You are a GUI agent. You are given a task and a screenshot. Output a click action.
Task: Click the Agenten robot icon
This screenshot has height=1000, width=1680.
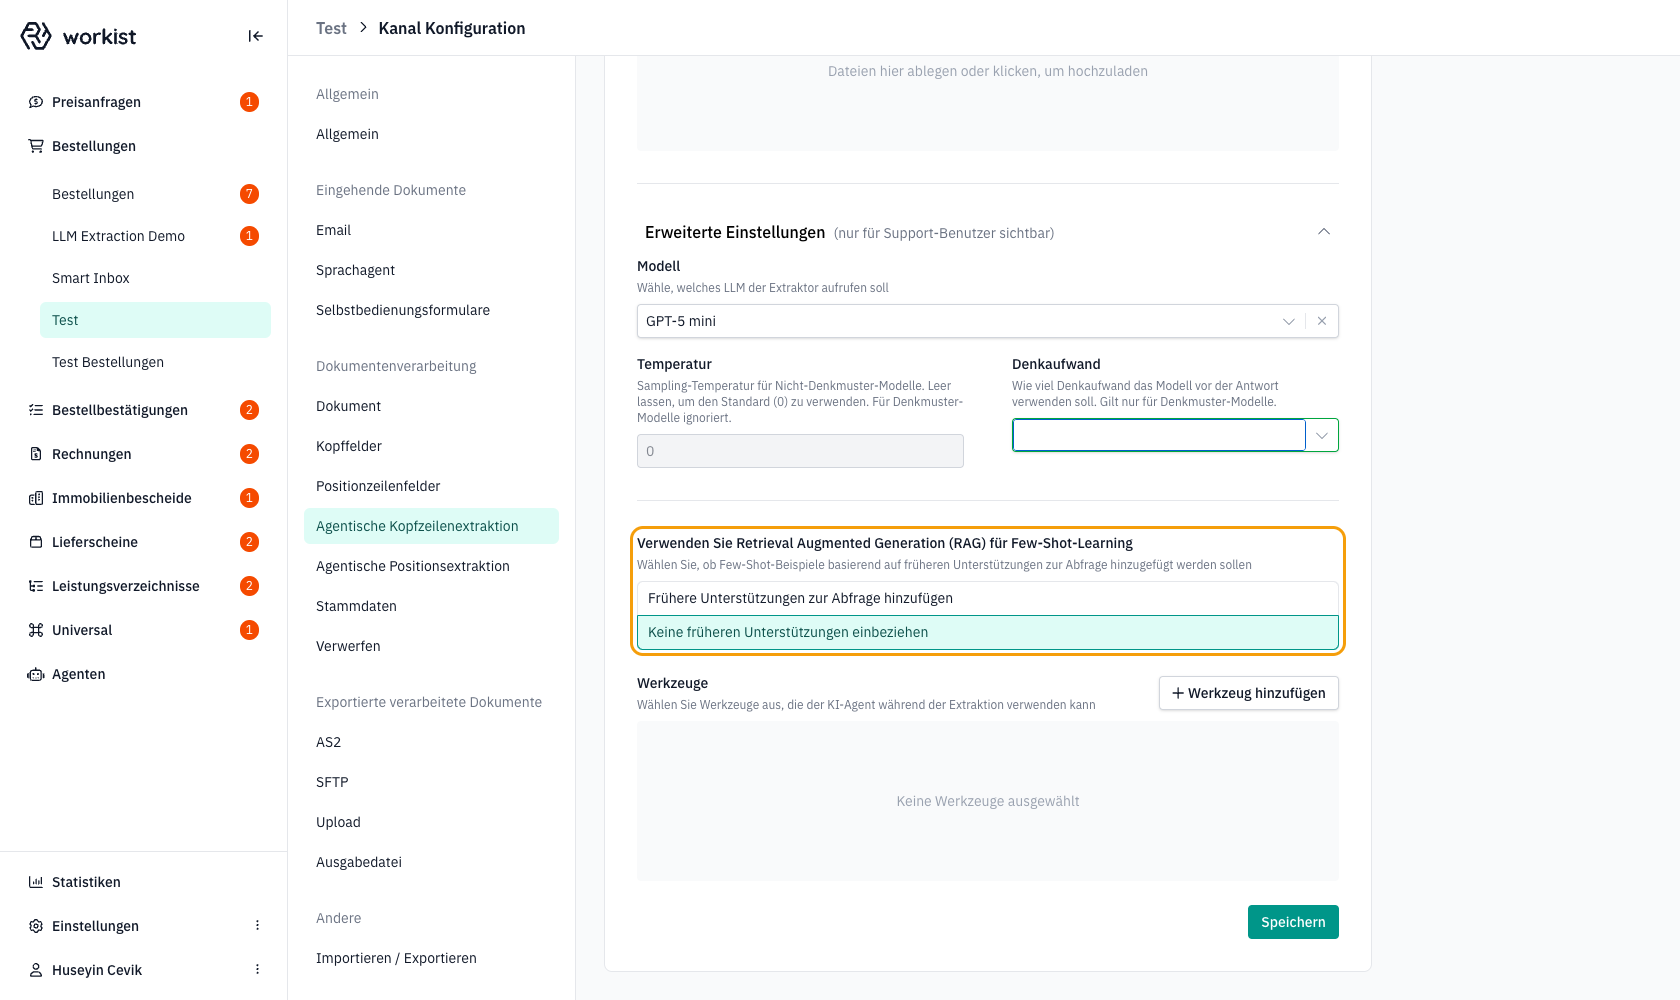(x=36, y=674)
